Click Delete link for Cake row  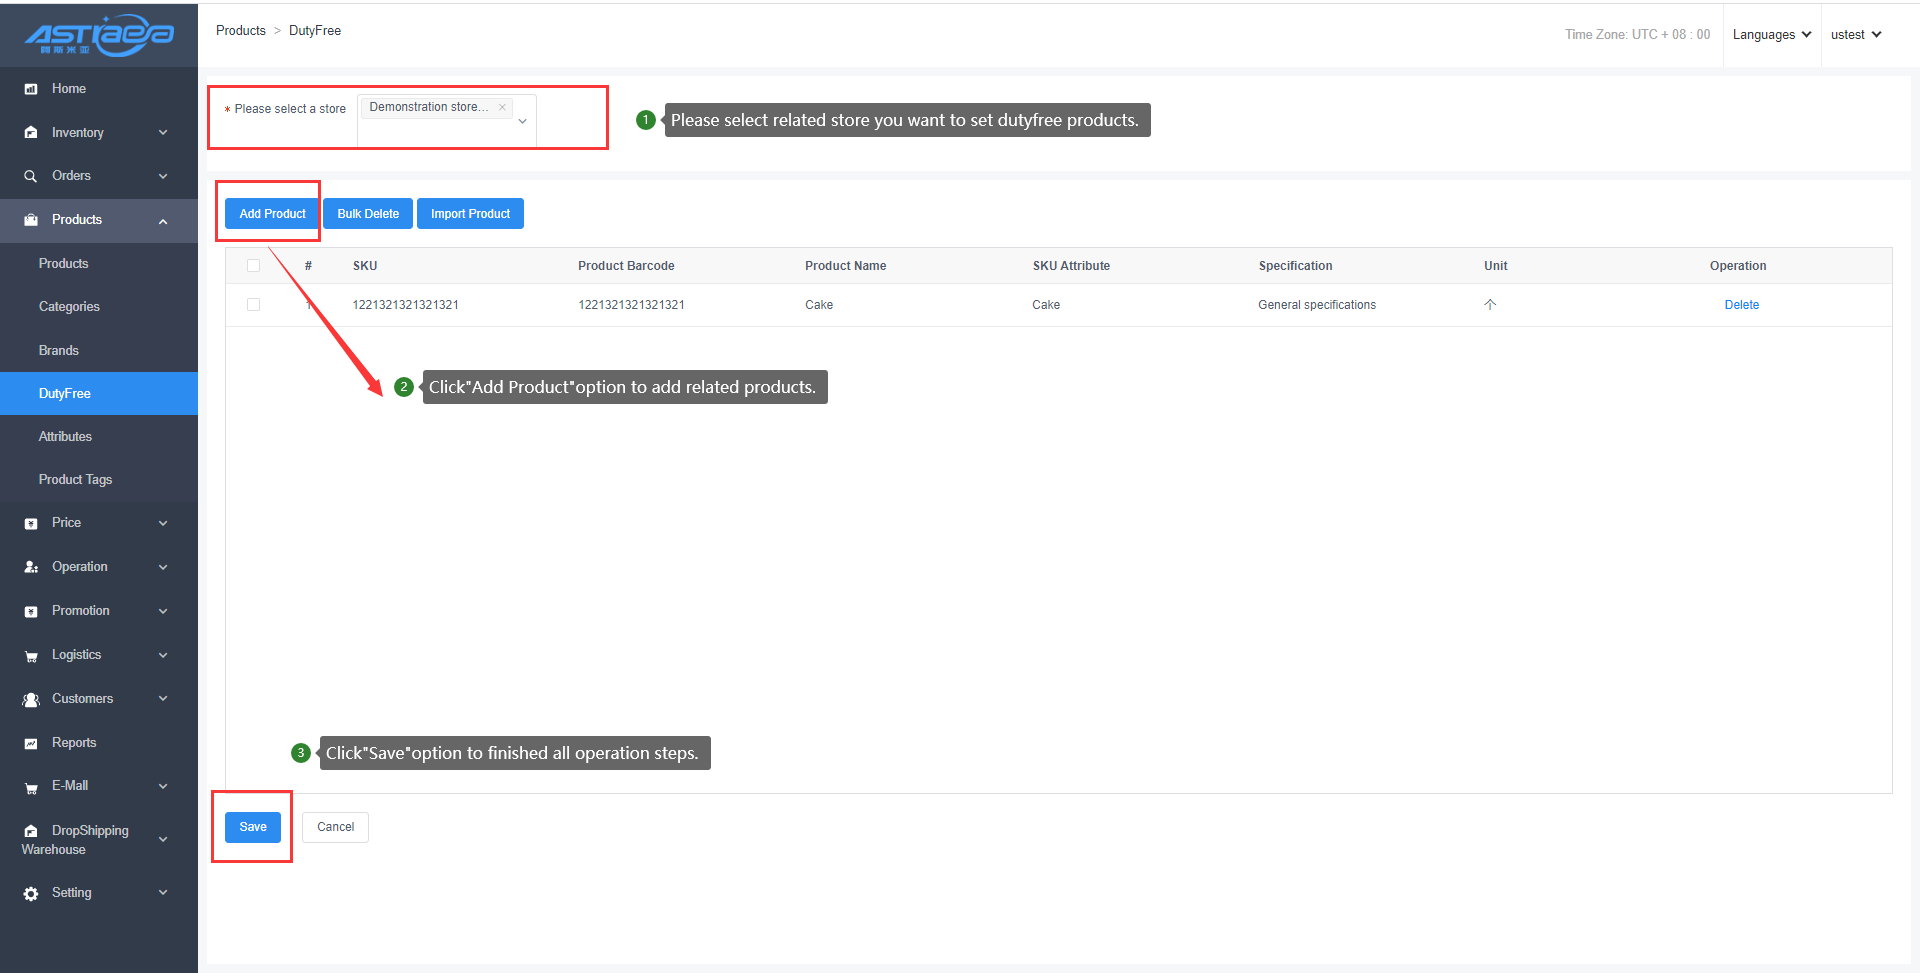point(1741,305)
